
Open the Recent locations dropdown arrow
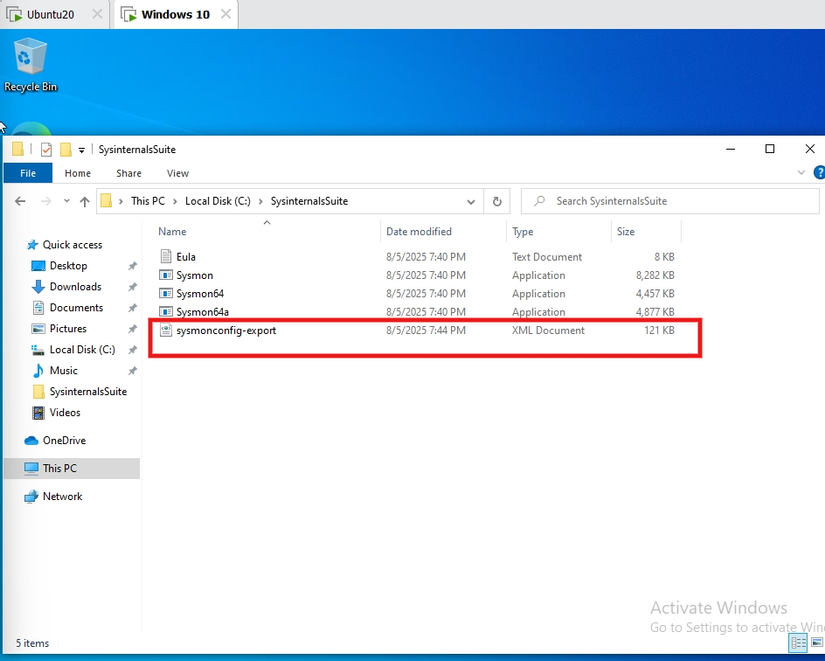click(67, 201)
